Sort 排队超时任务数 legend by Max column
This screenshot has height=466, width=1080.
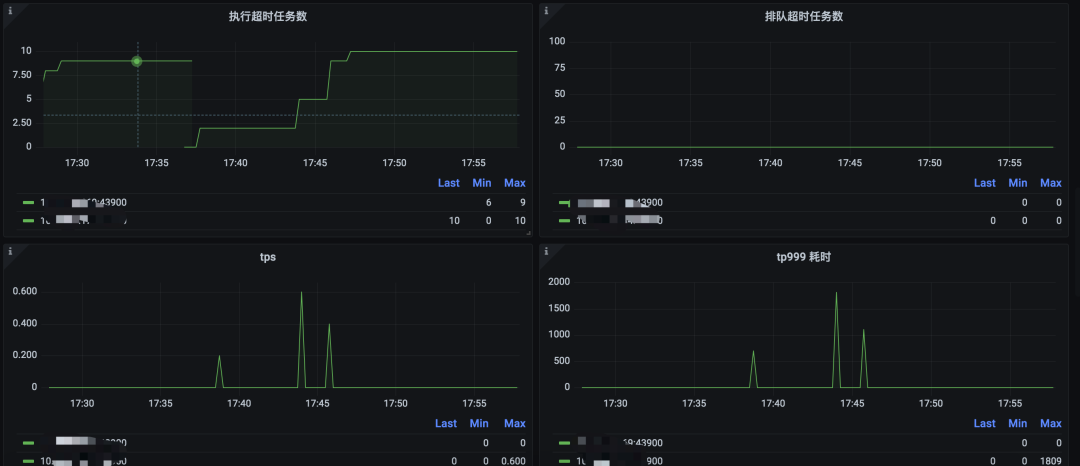[x=1050, y=183]
